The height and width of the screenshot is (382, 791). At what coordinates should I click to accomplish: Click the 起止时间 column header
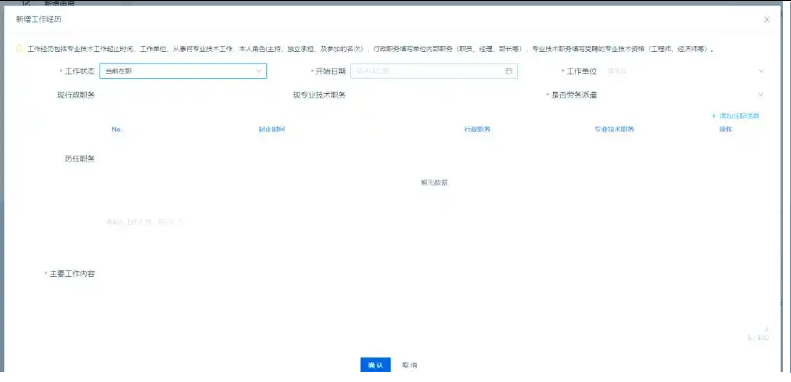pyautogui.click(x=272, y=130)
